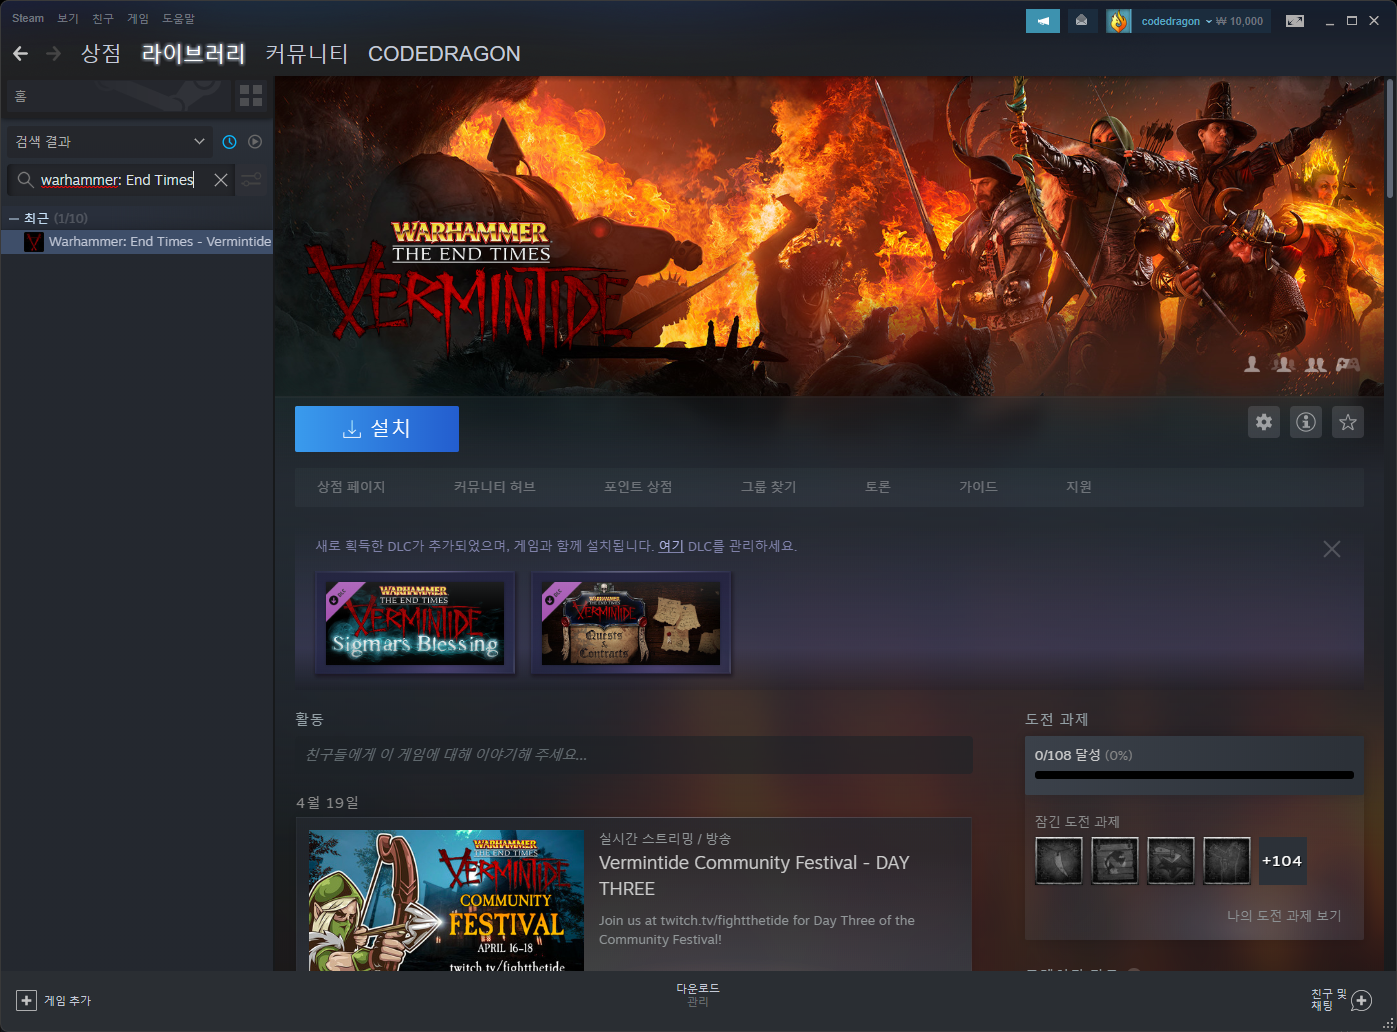Viewport: 1397px width, 1032px height.
Task: Open the 상점 페이지 tab
Action: [x=351, y=487]
